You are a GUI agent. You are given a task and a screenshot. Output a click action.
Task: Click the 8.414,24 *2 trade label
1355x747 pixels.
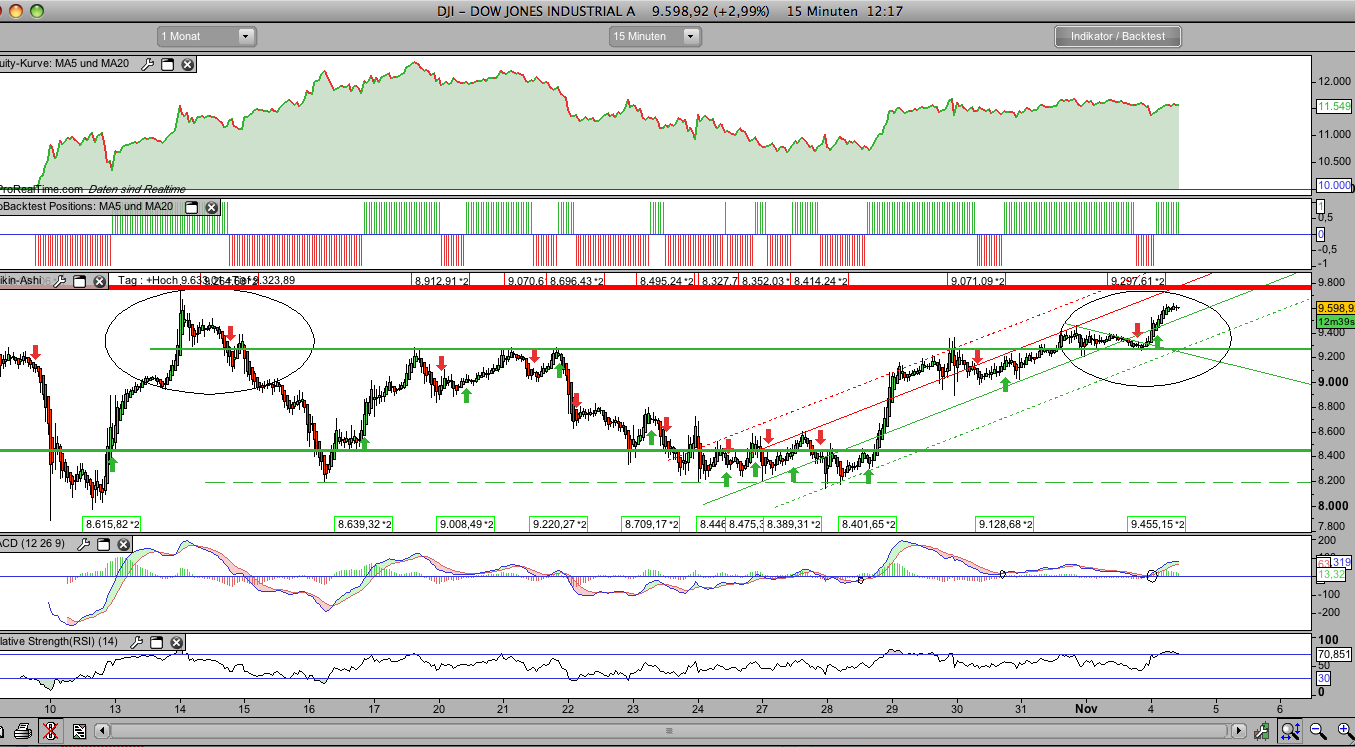click(x=820, y=281)
